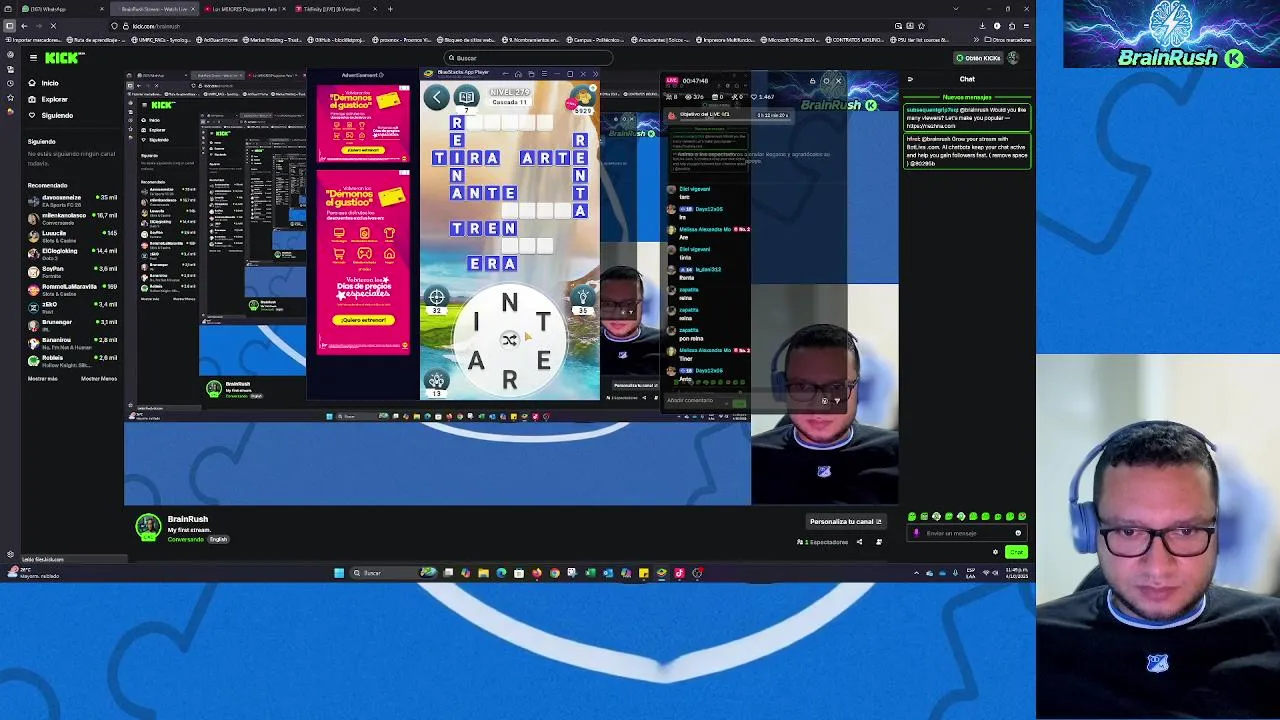Viewport: 1280px width, 720px height.
Task: Click the Espectadores viewer count
Action: (x=823, y=542)
